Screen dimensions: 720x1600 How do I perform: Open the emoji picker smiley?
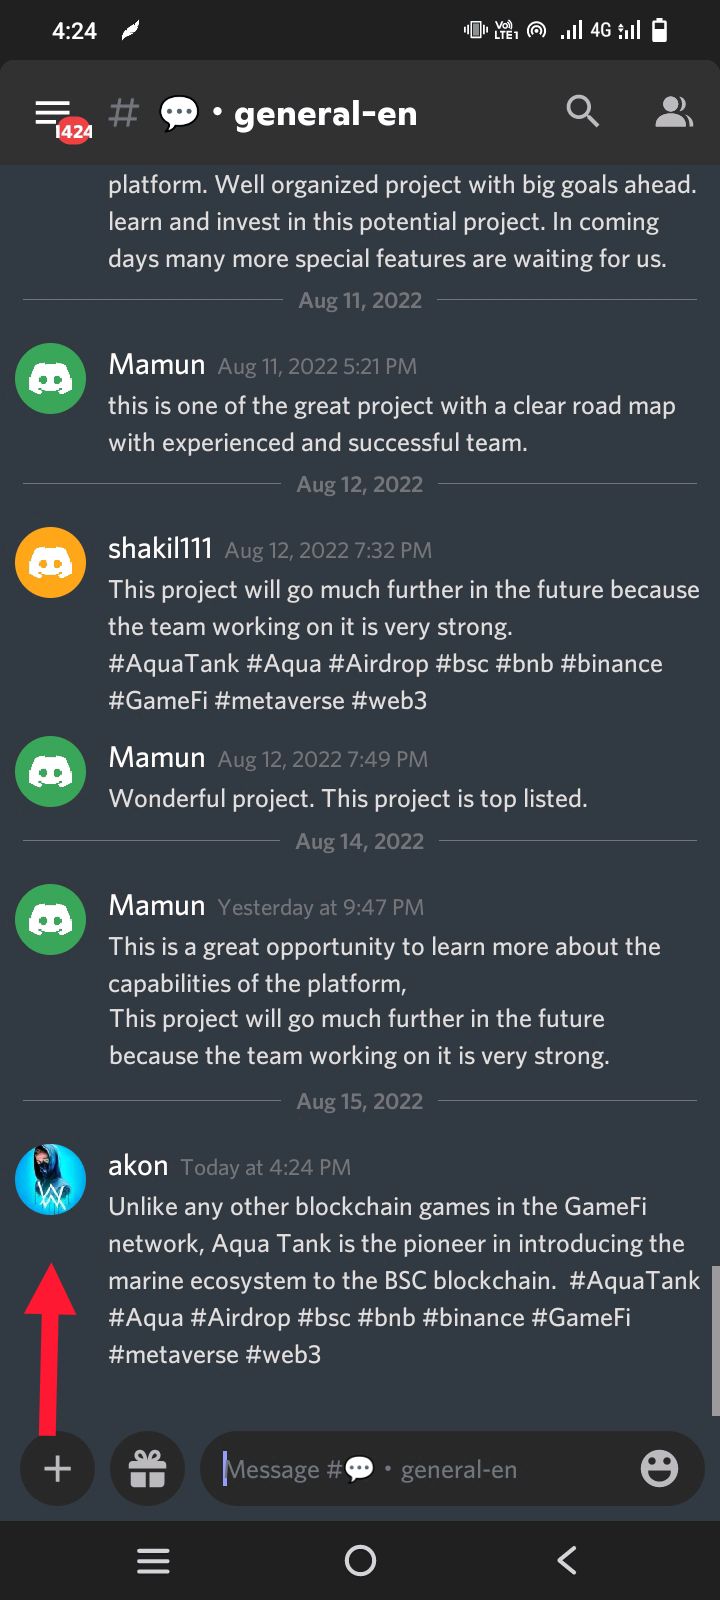pos(659,1468)
